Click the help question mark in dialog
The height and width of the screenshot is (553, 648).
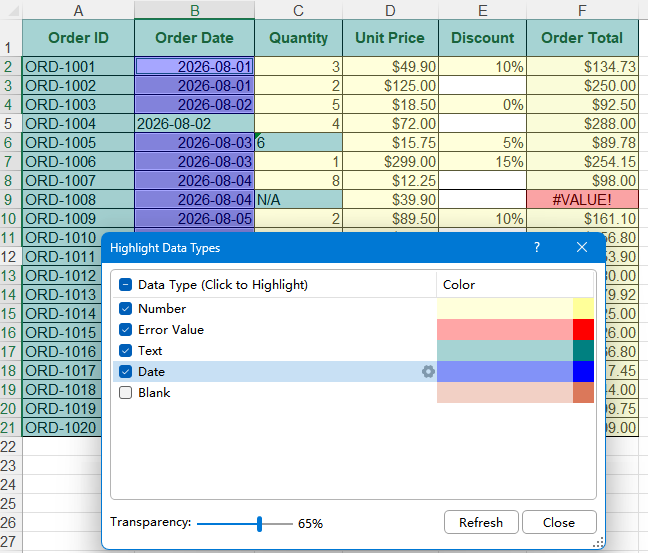pyautogui.click(x=536, y=247)
